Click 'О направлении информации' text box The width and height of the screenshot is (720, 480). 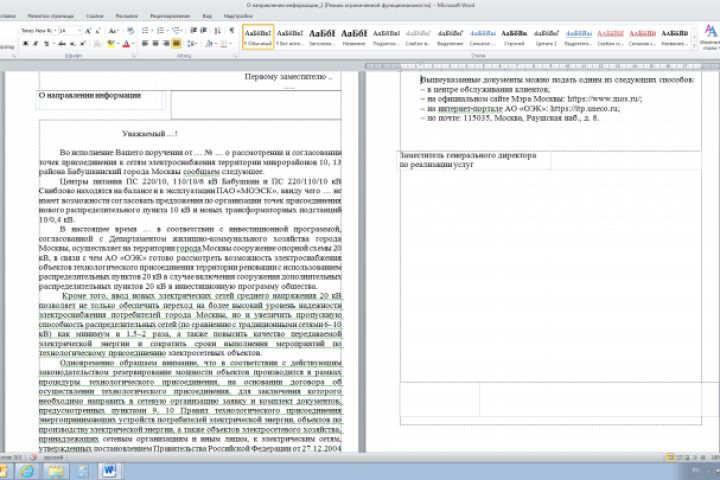coord(101,100)
